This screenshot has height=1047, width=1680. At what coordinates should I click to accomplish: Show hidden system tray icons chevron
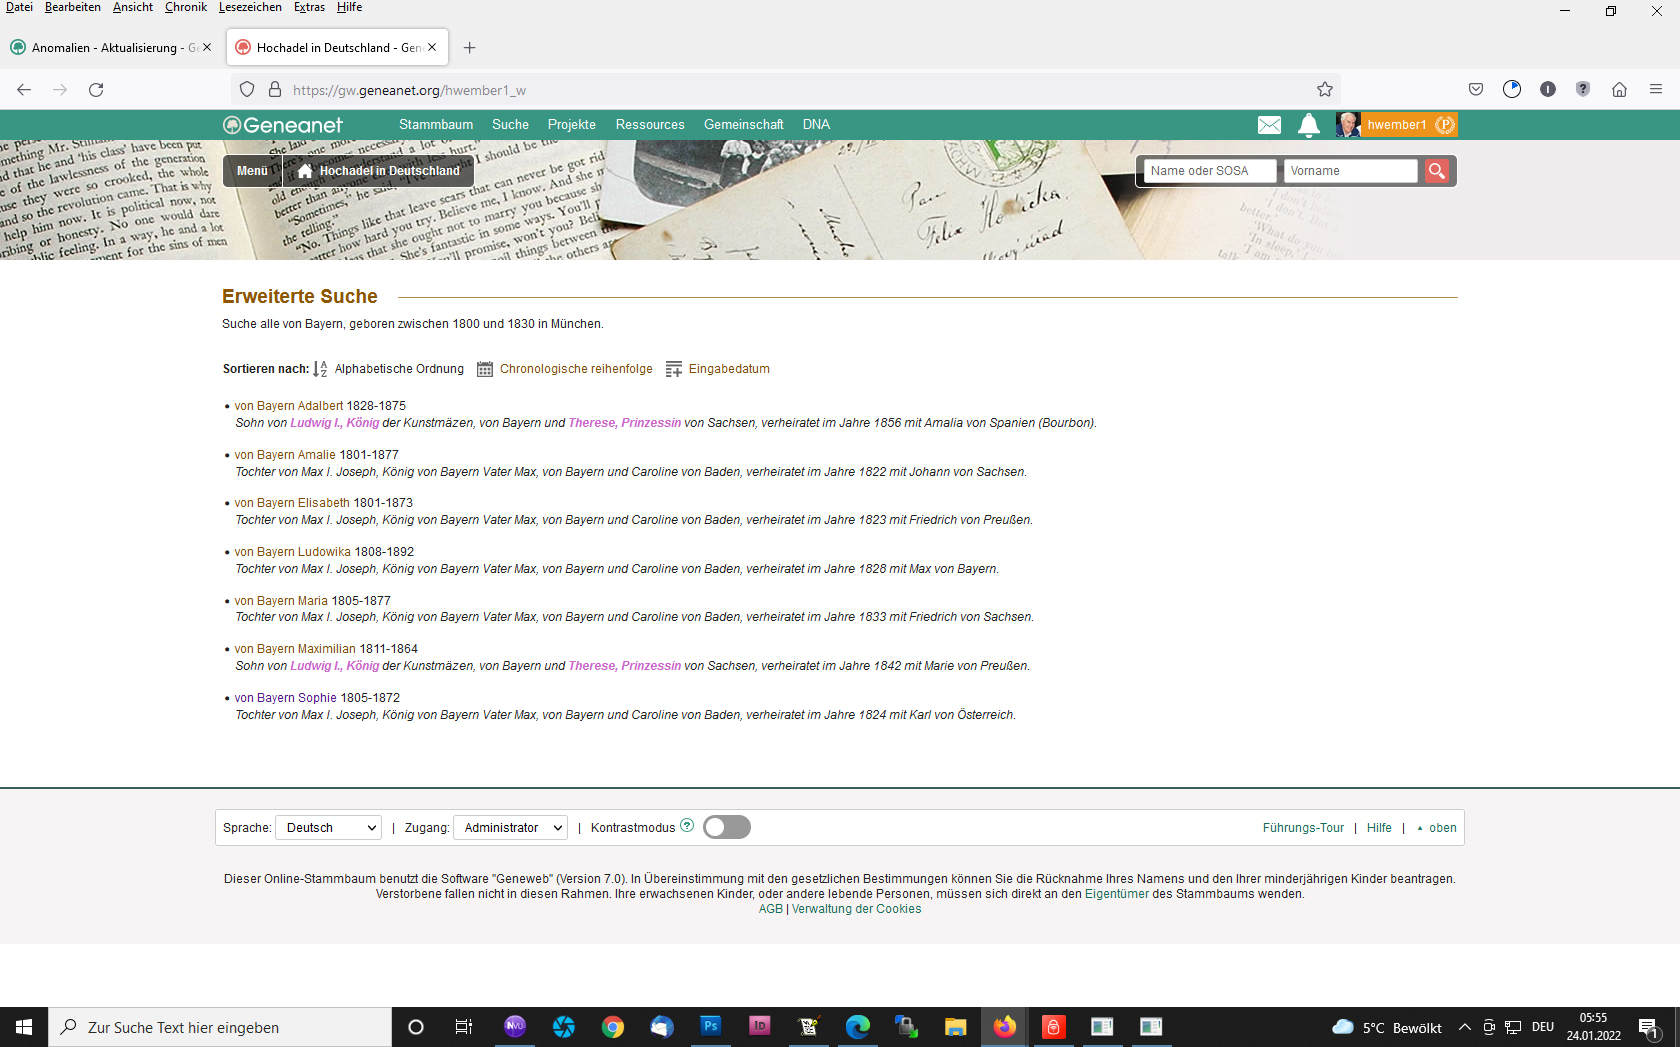(1465, 1027)
